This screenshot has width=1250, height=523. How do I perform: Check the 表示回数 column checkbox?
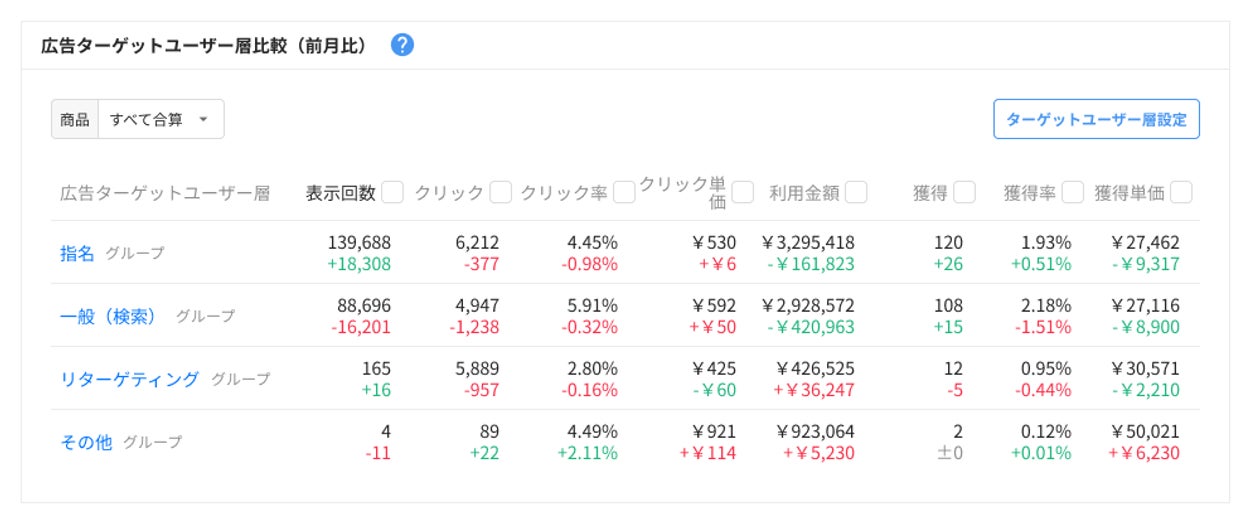coord(392,192)
